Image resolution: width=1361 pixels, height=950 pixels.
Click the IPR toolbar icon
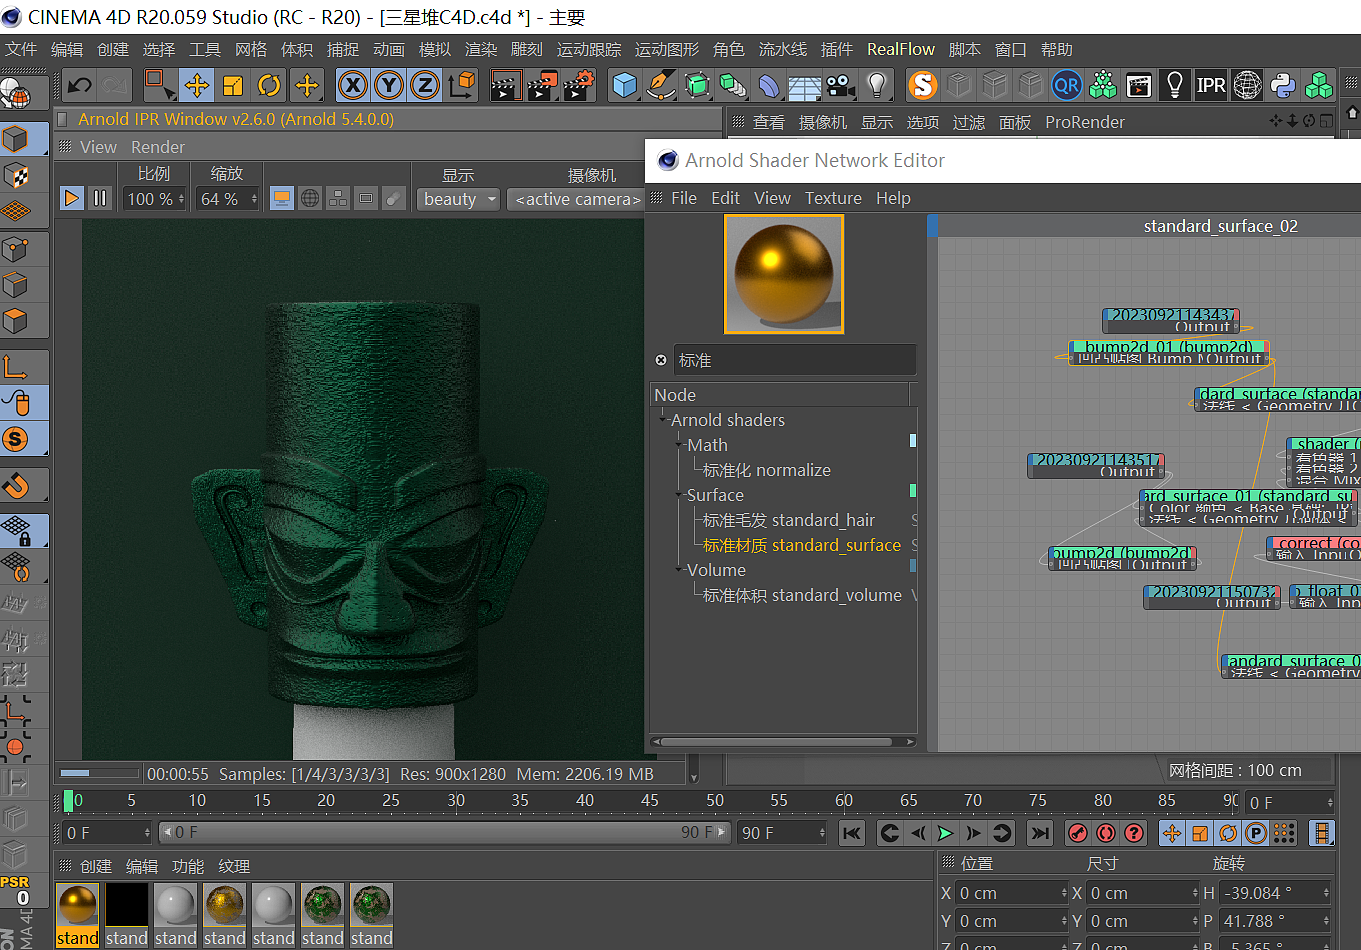point(1211,86)
